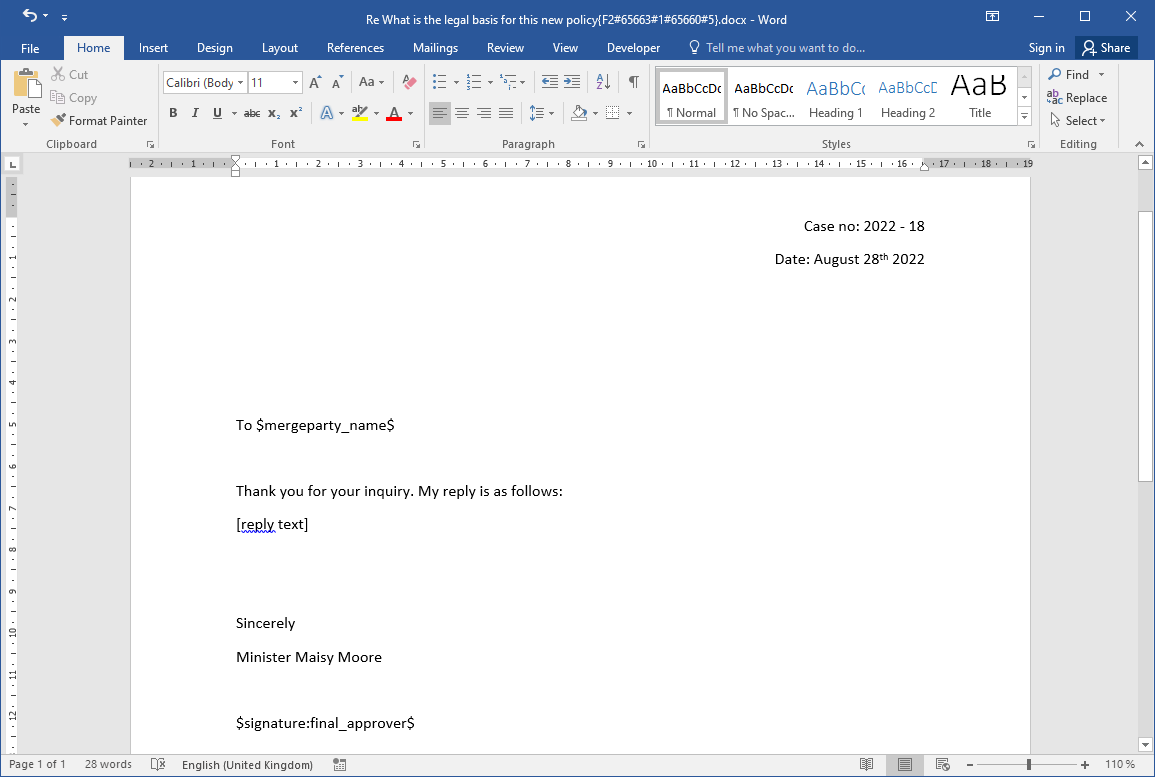This screenshot has height=777, width=1155.
Task: Click the Increase Indent icon
Action: [x=572, y=82]
